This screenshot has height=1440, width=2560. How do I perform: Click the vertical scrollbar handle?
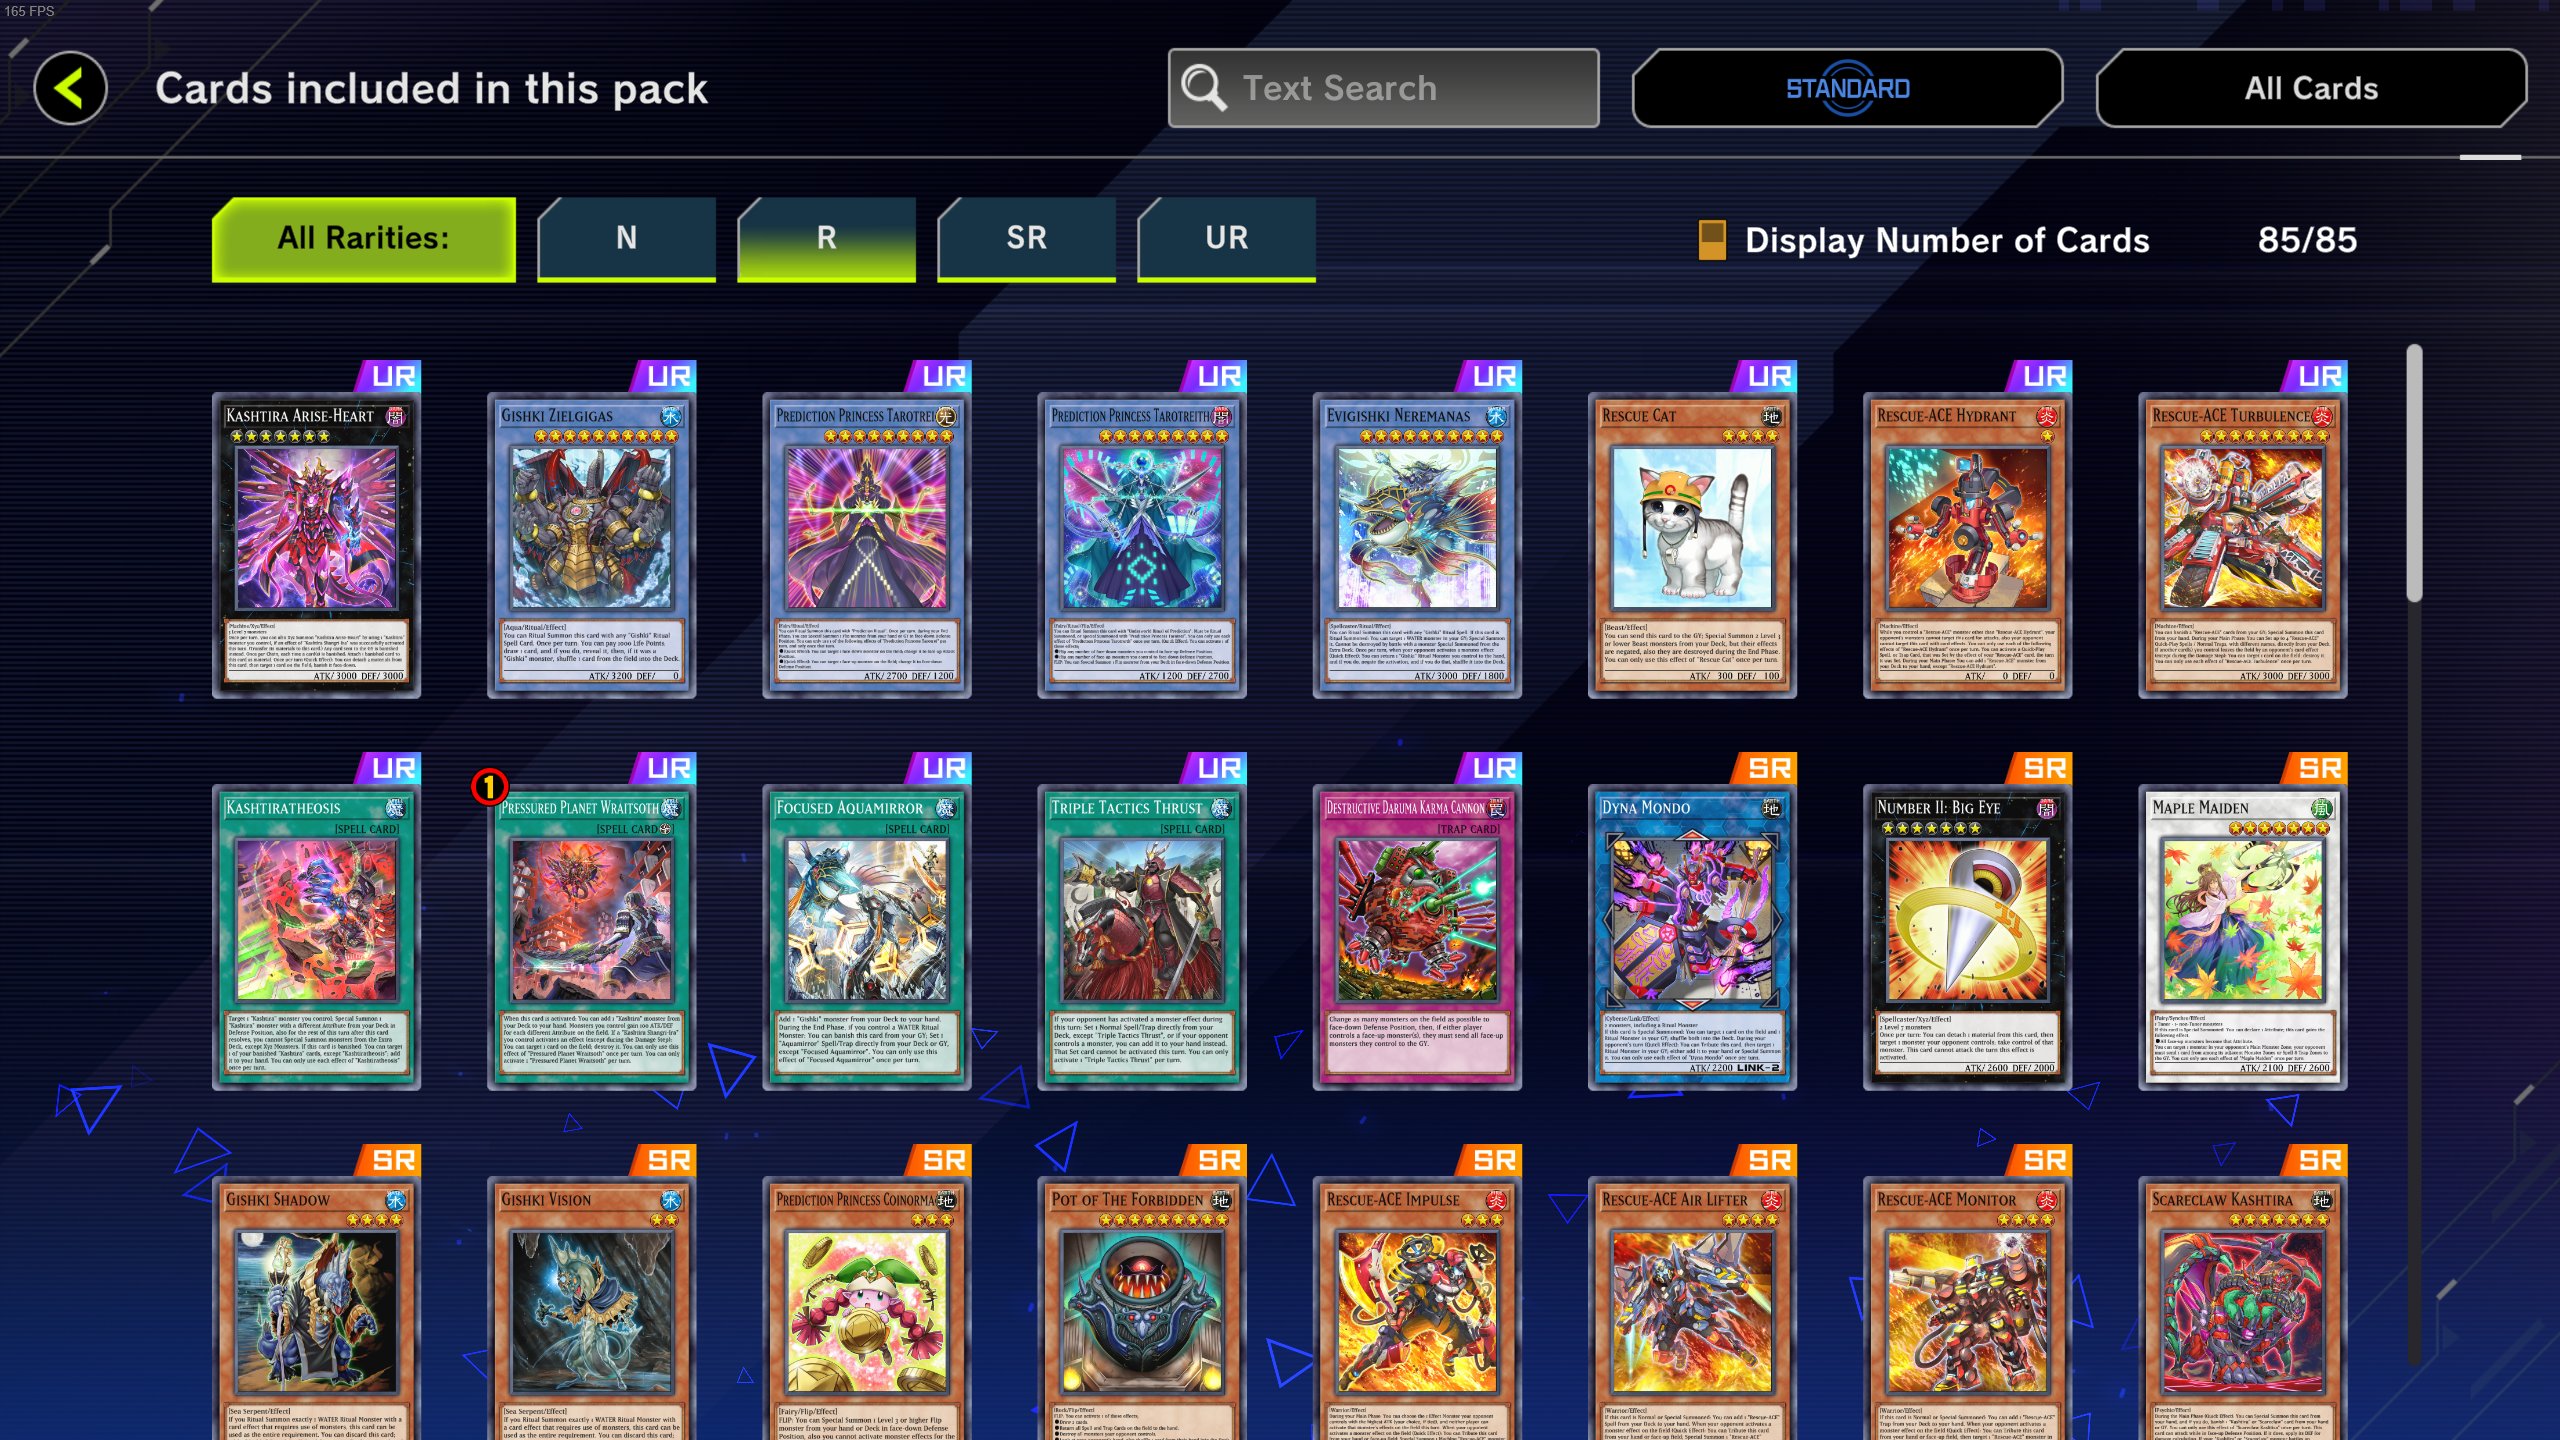click(x=2414, y=472)
